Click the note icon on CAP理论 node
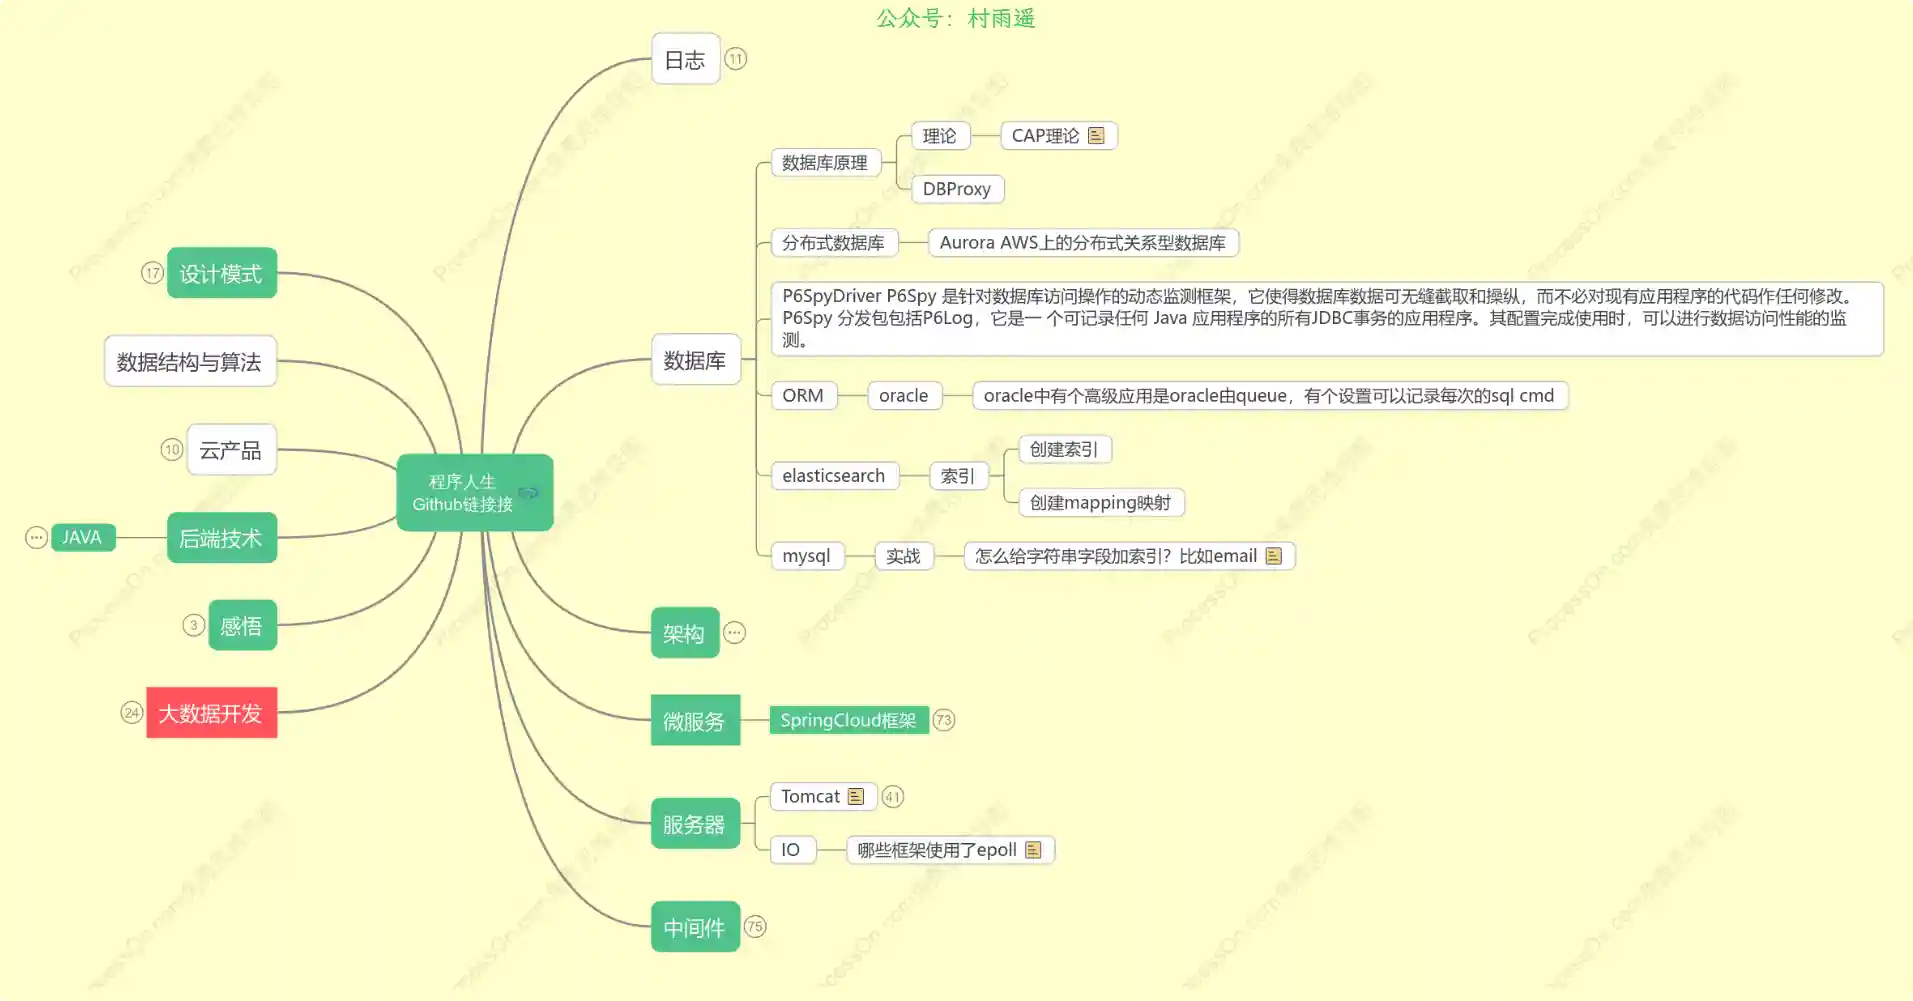 (x=1096, y=135)
